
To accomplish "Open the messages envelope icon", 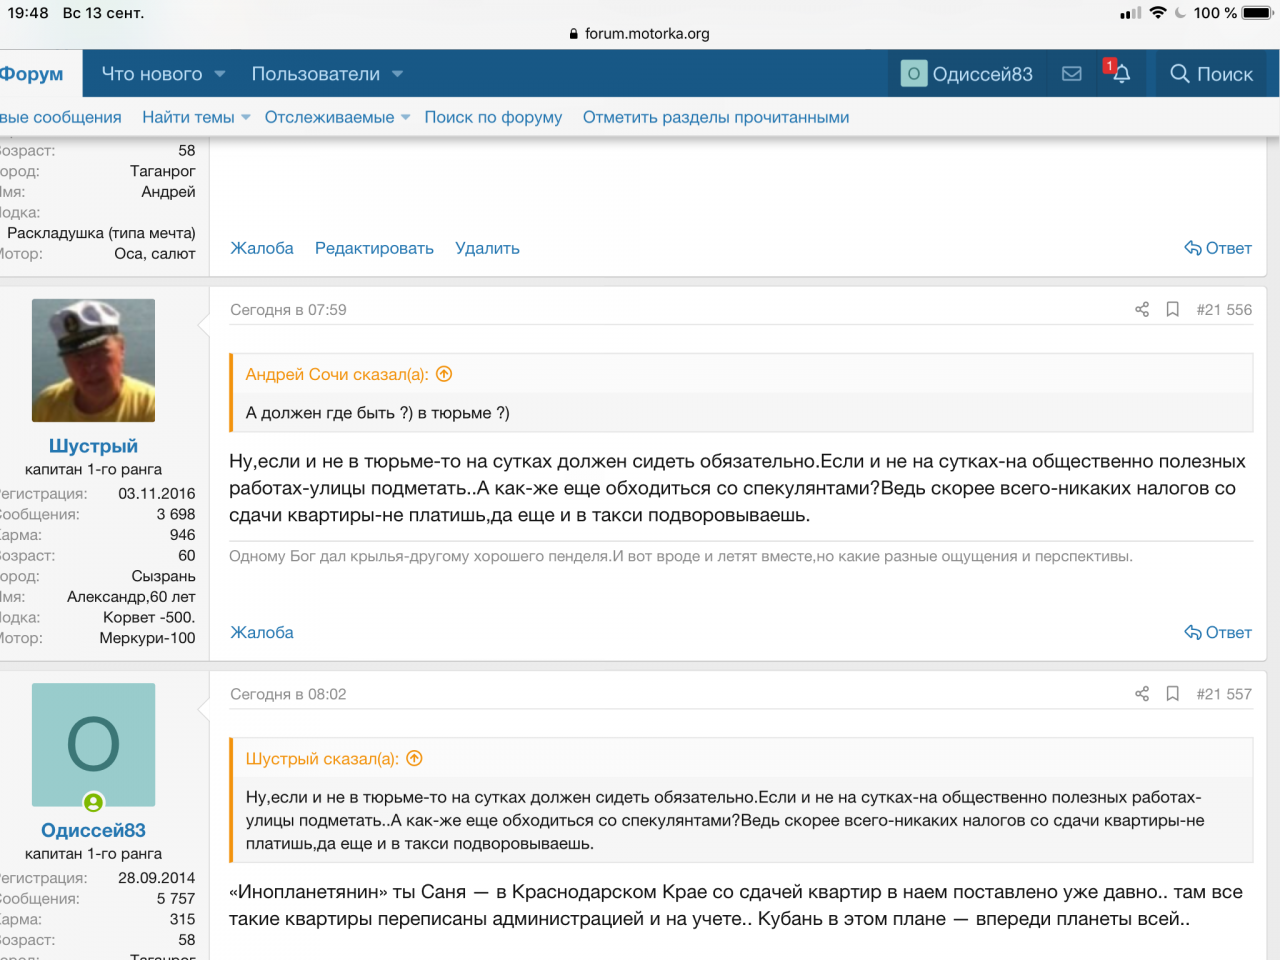I will [x=1071, y=74].
